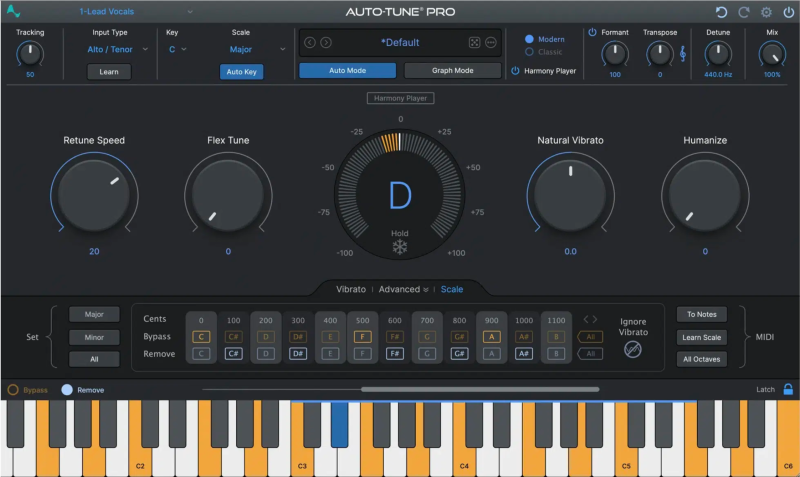Viewport: 800px width, 477px height.
Task: Click the Learn Scale button
Action: 702,337
